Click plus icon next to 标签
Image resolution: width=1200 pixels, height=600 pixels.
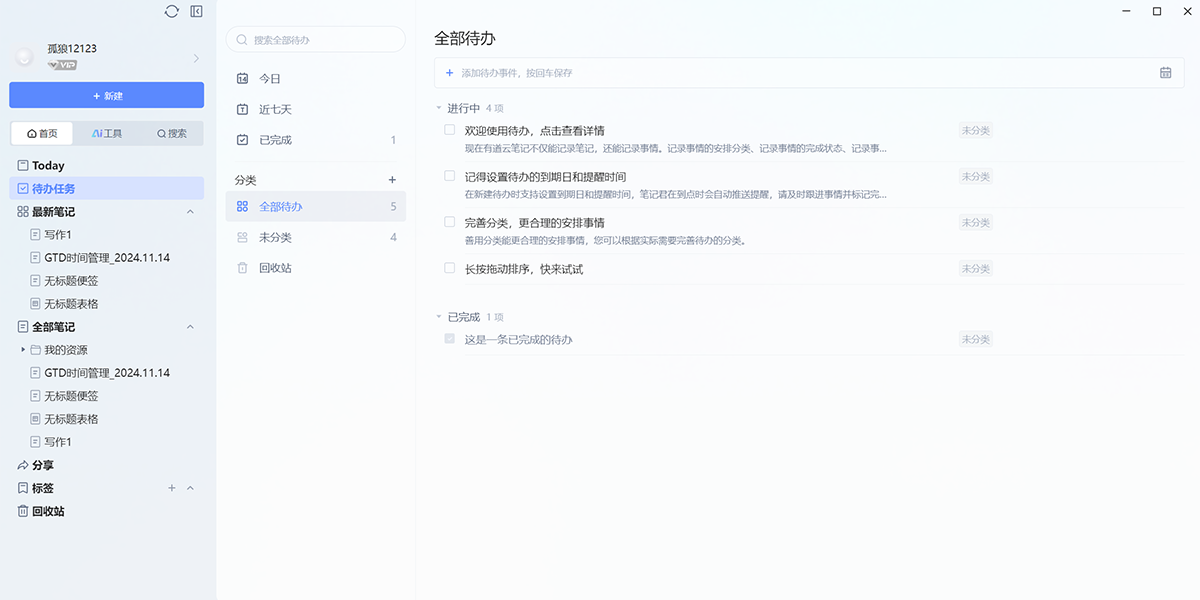(170, 487)
